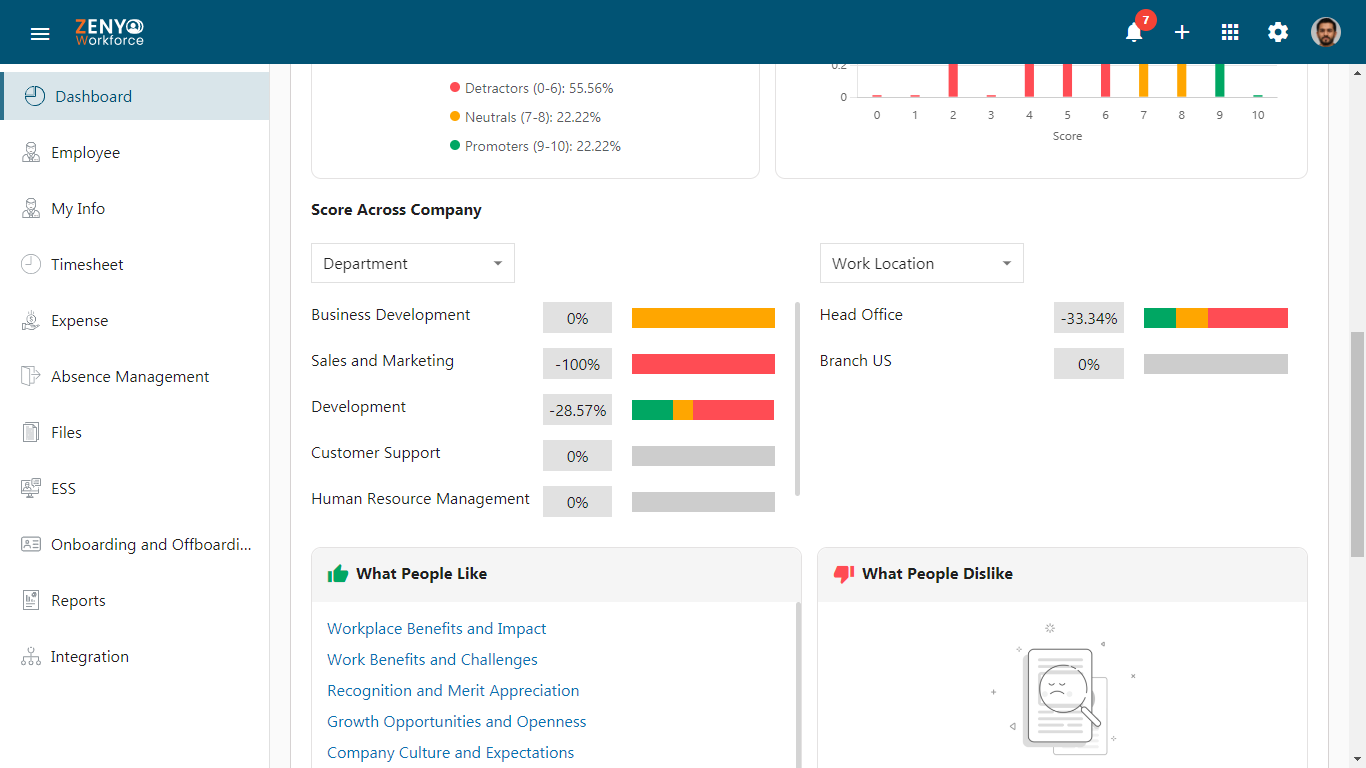Click Head Office -33.34% score value
The width and height of the screenshot is (1366, 768).
[x=1089, y=318]
